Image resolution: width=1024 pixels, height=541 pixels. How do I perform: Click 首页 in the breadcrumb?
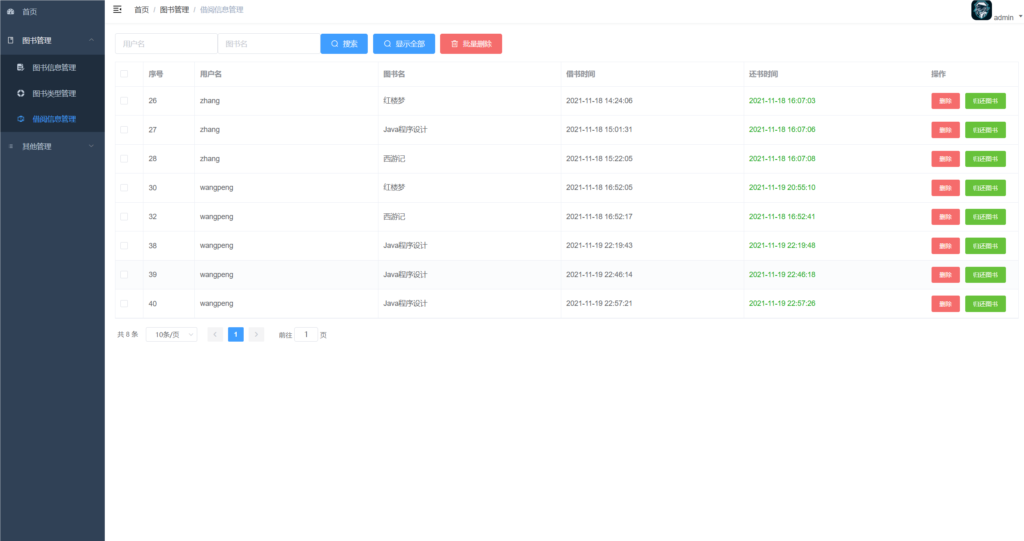142,10
